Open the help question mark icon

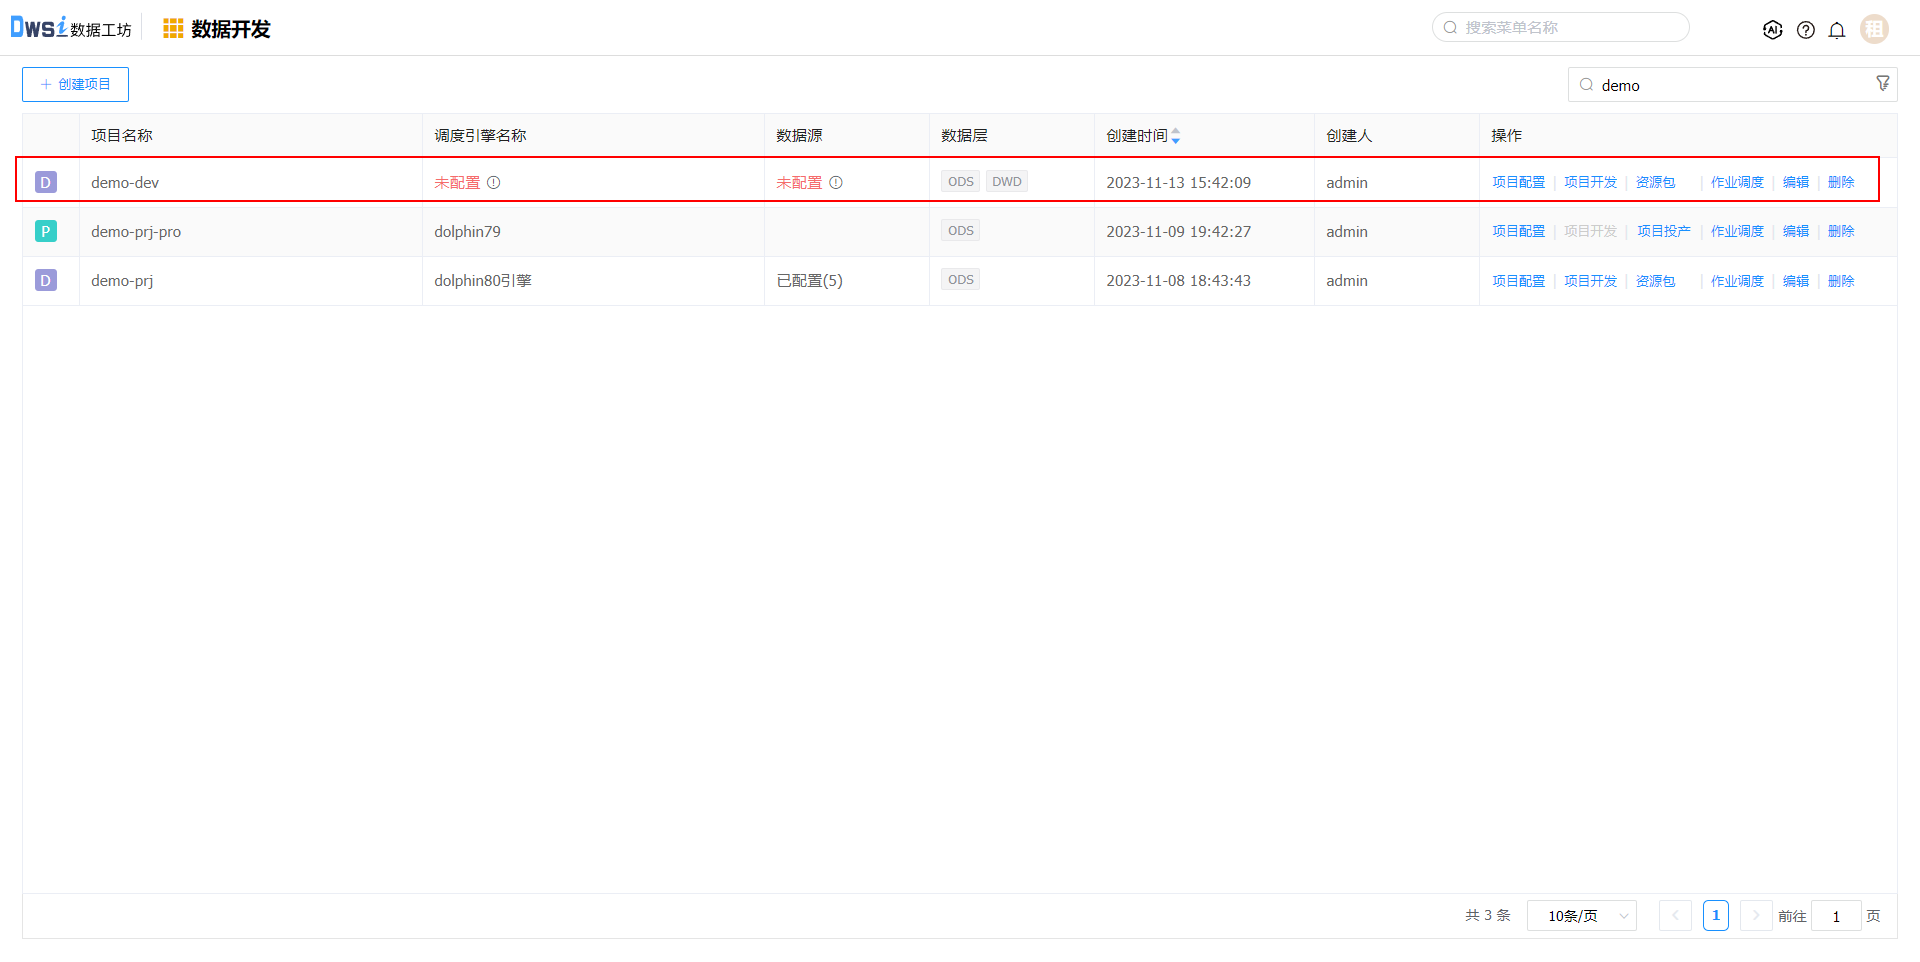[x=1805, y=30]
